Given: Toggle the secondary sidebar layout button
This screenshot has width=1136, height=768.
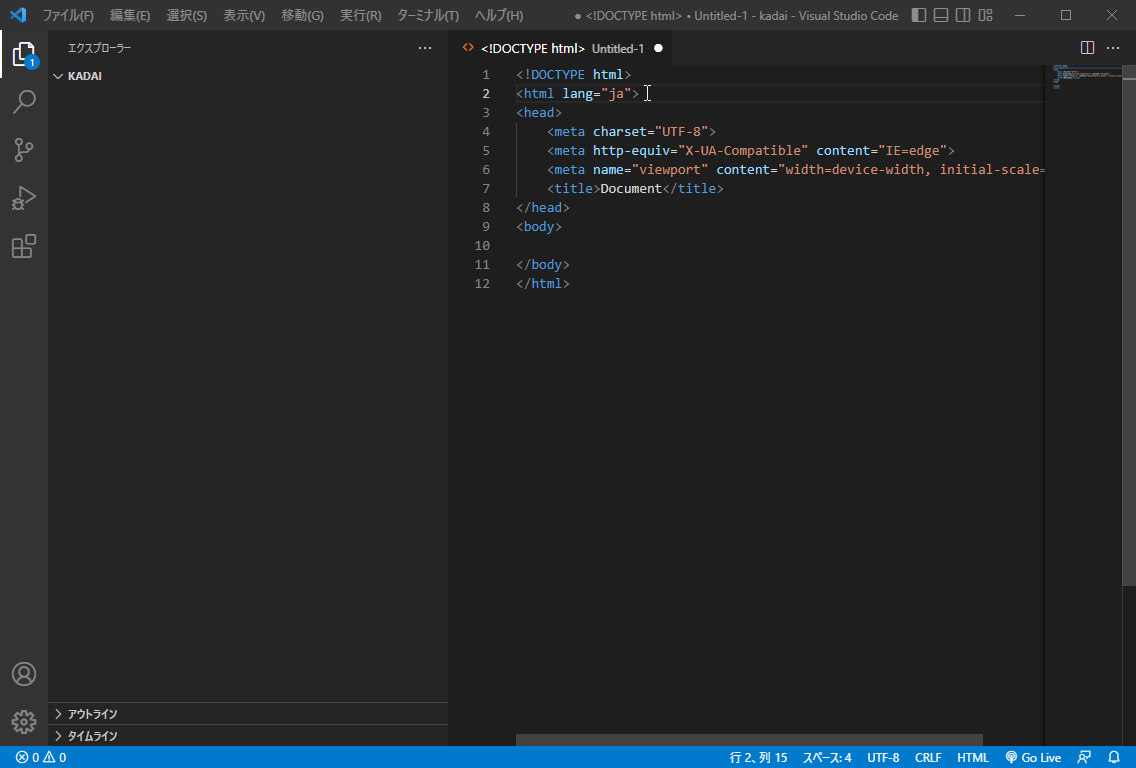Looking at the screenshot, I should click(x=963, y=15).
